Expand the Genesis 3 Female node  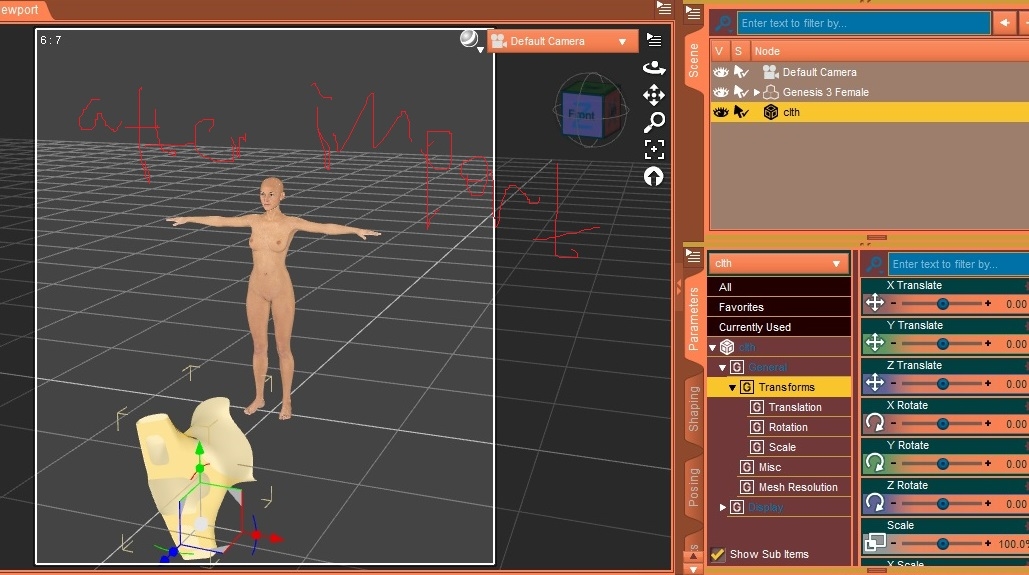click(757, 92)
